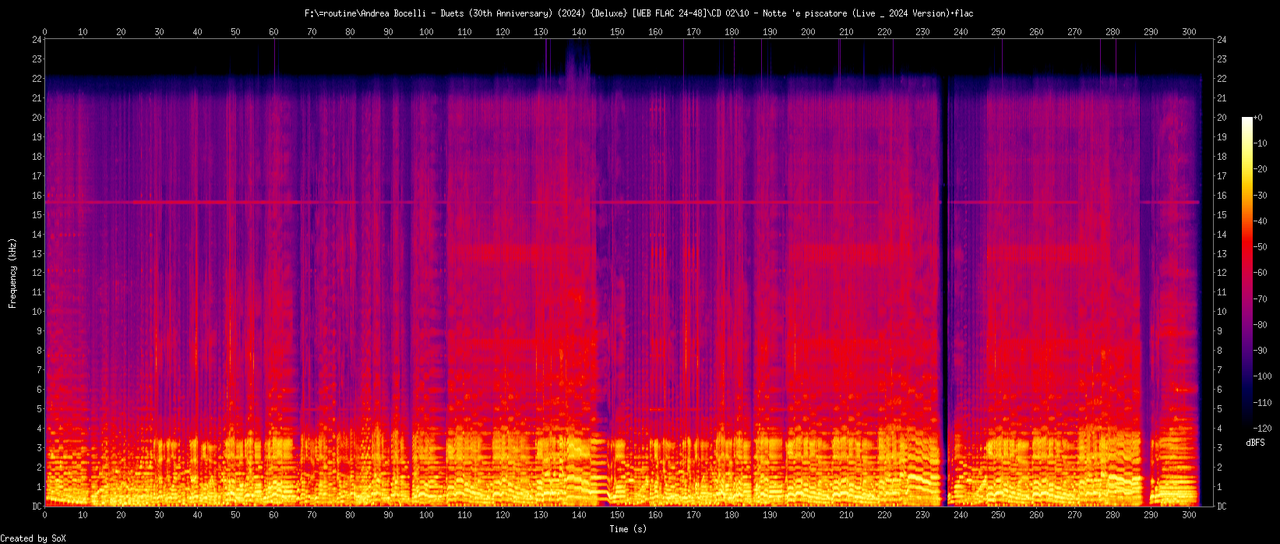Click the horizontal 15.7 kHz tone line in the spectrogram

[x=622, y=202]
